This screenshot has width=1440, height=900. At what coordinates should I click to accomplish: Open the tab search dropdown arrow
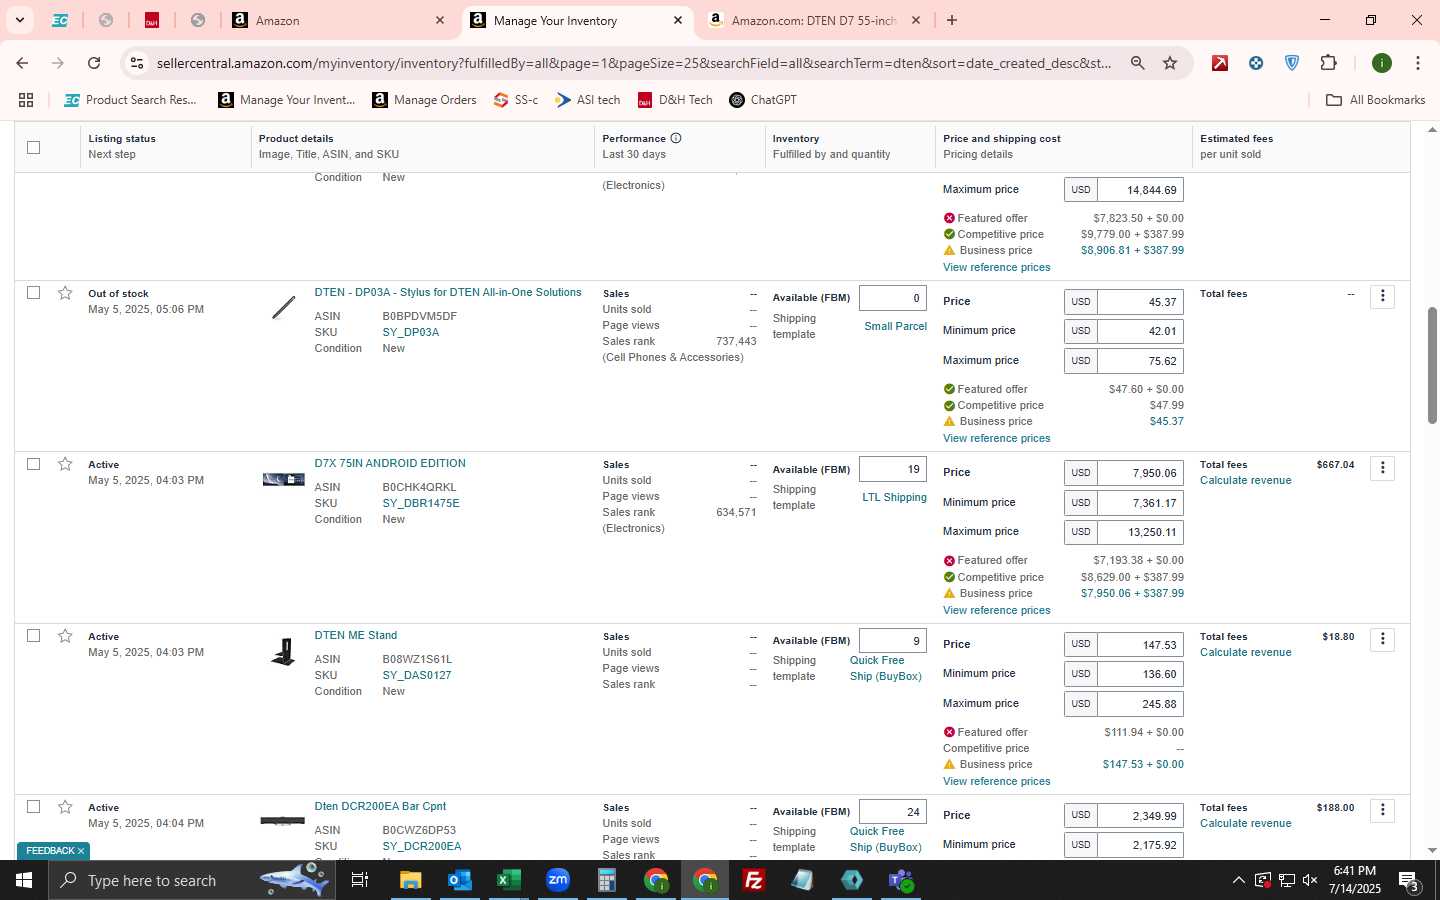pyautogui.click(x=19, y=20)
